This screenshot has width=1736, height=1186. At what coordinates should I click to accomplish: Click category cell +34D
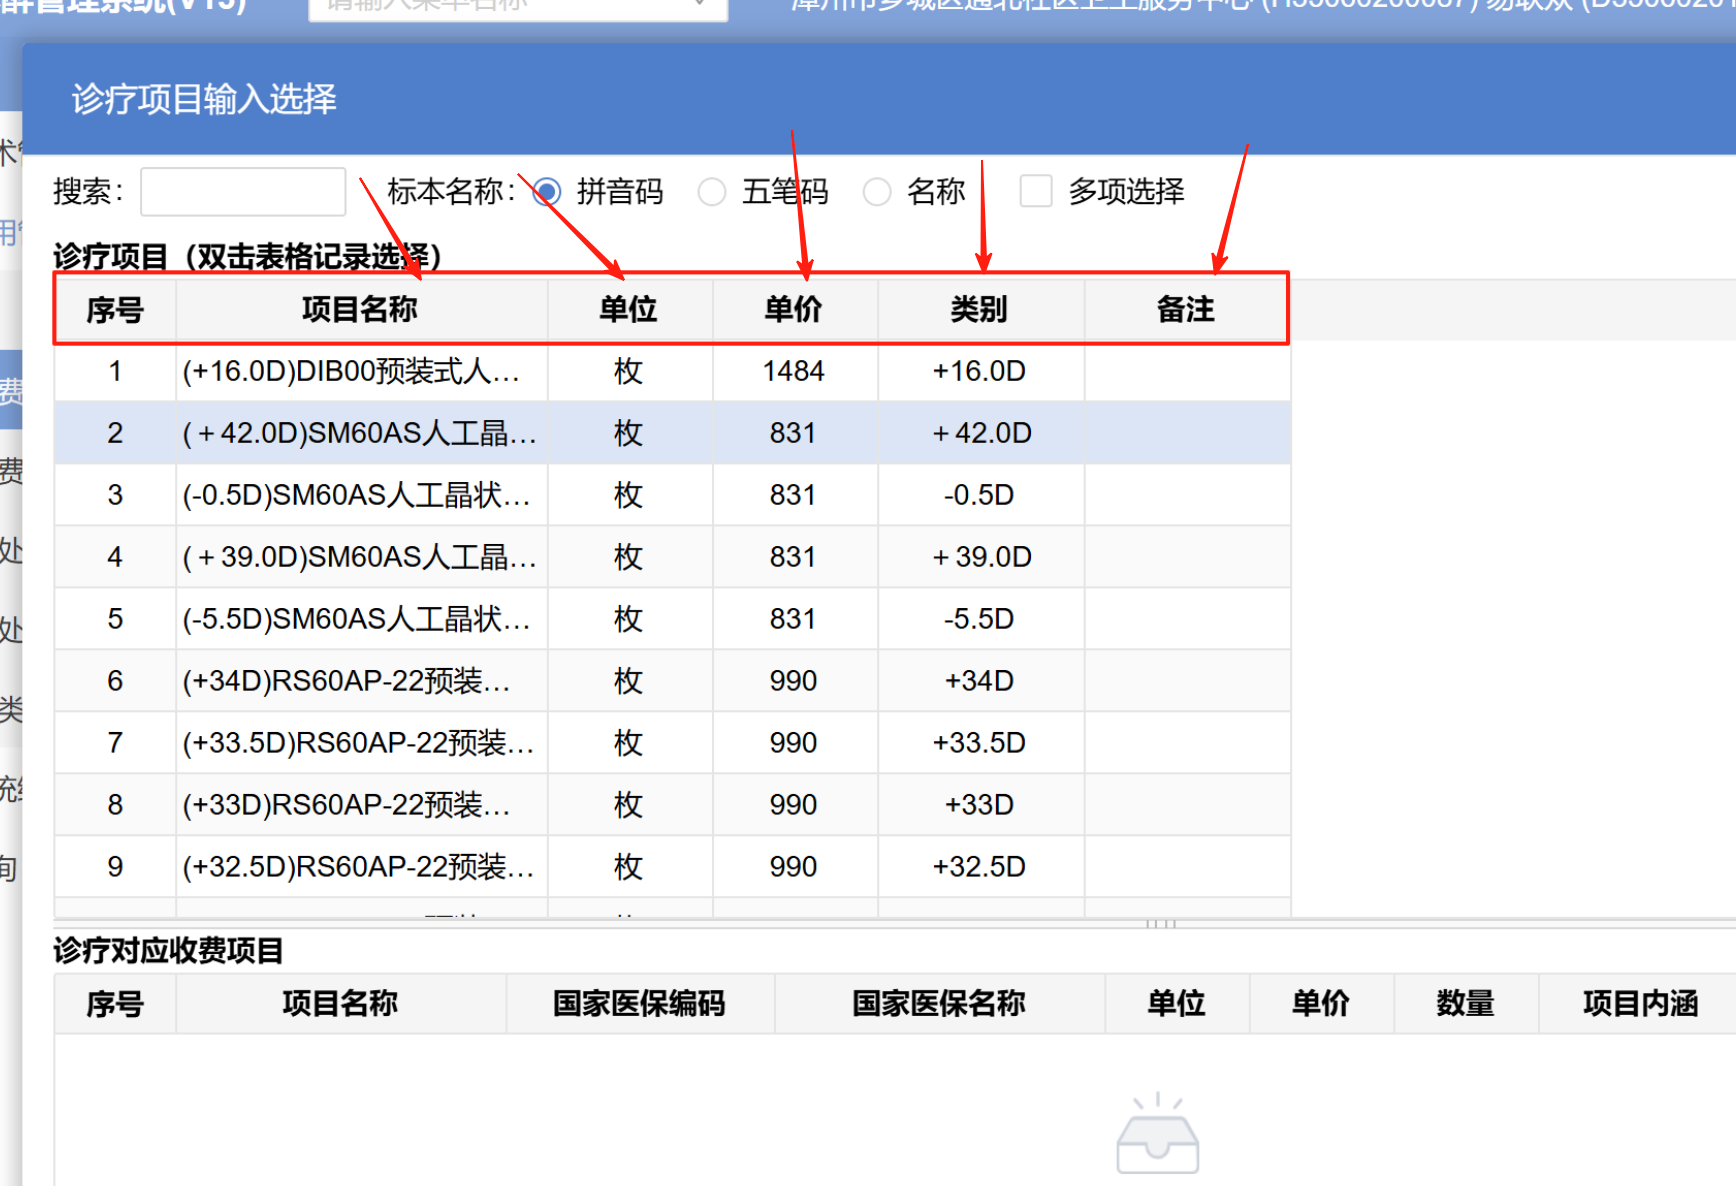980,682
